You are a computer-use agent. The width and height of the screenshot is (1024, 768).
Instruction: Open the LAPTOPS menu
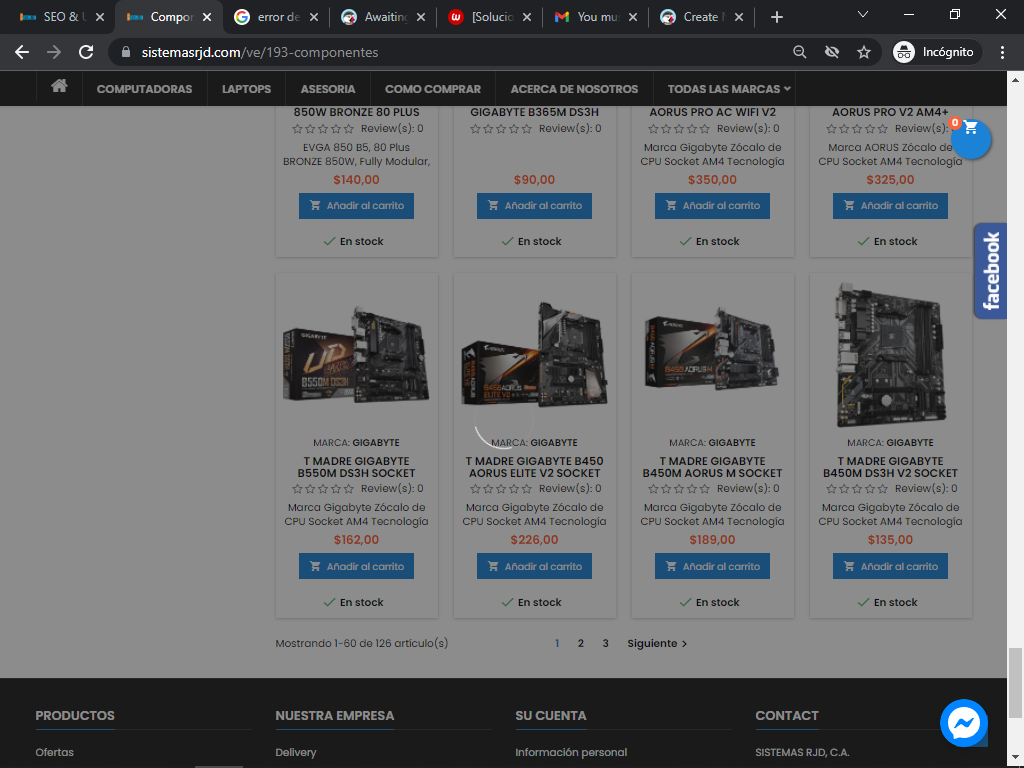tap(246, 89)
